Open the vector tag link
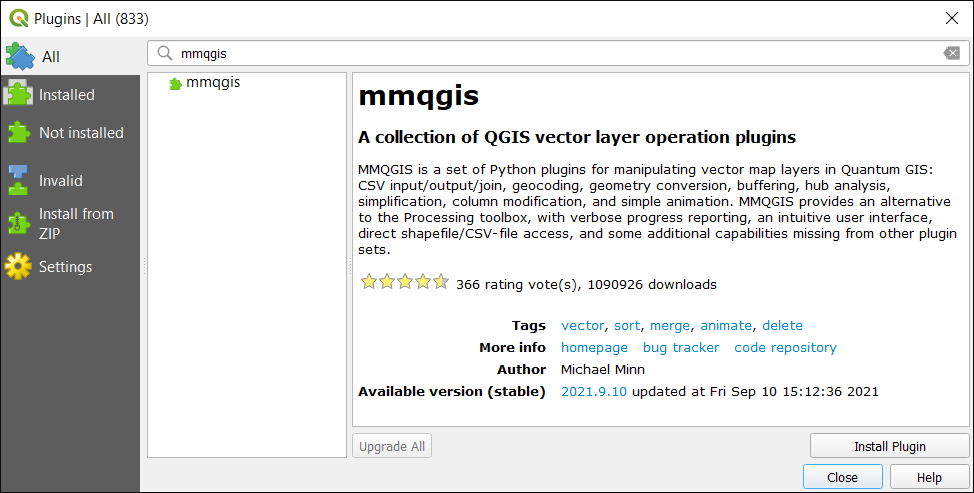Image resolution: width=974 pixels, height=493 pixels. pos(582,325)
